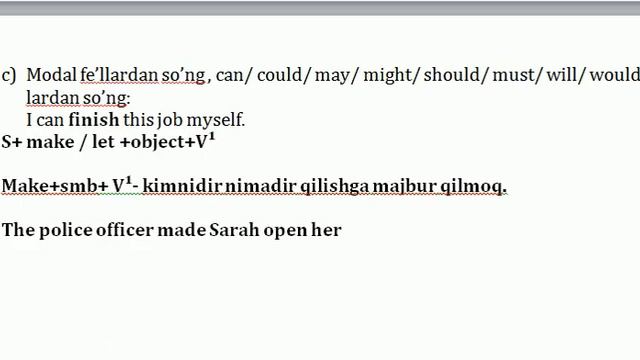This screenshot has width=640, height=360.
Task: Click the underlined word 'fe'llardan'
Action: tap(119, 75)
